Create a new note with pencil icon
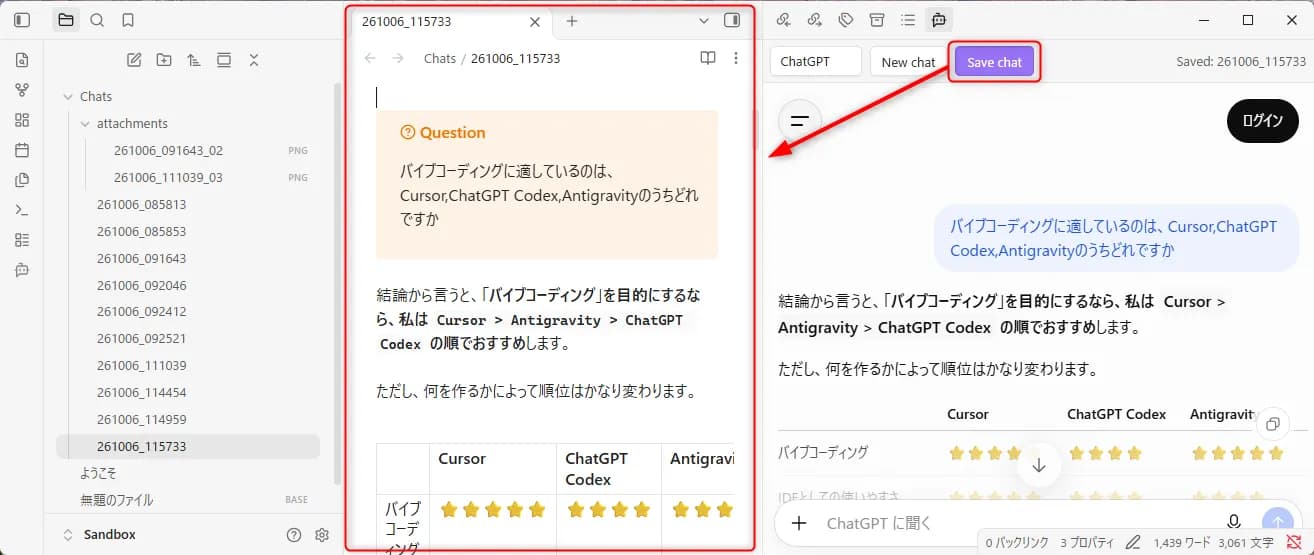1314x555 pixels. pos(134,60)
